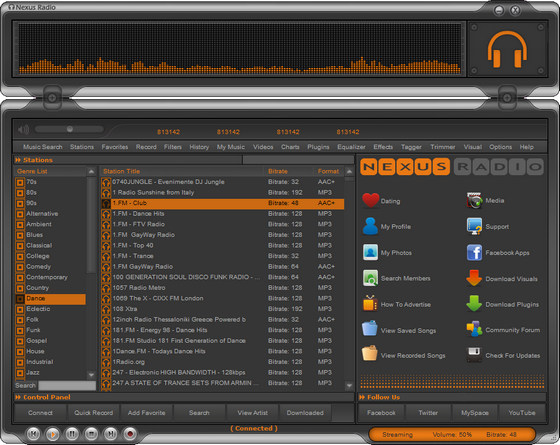Click the Search Members icon
The image size is (560, 445).
point(370,278)
